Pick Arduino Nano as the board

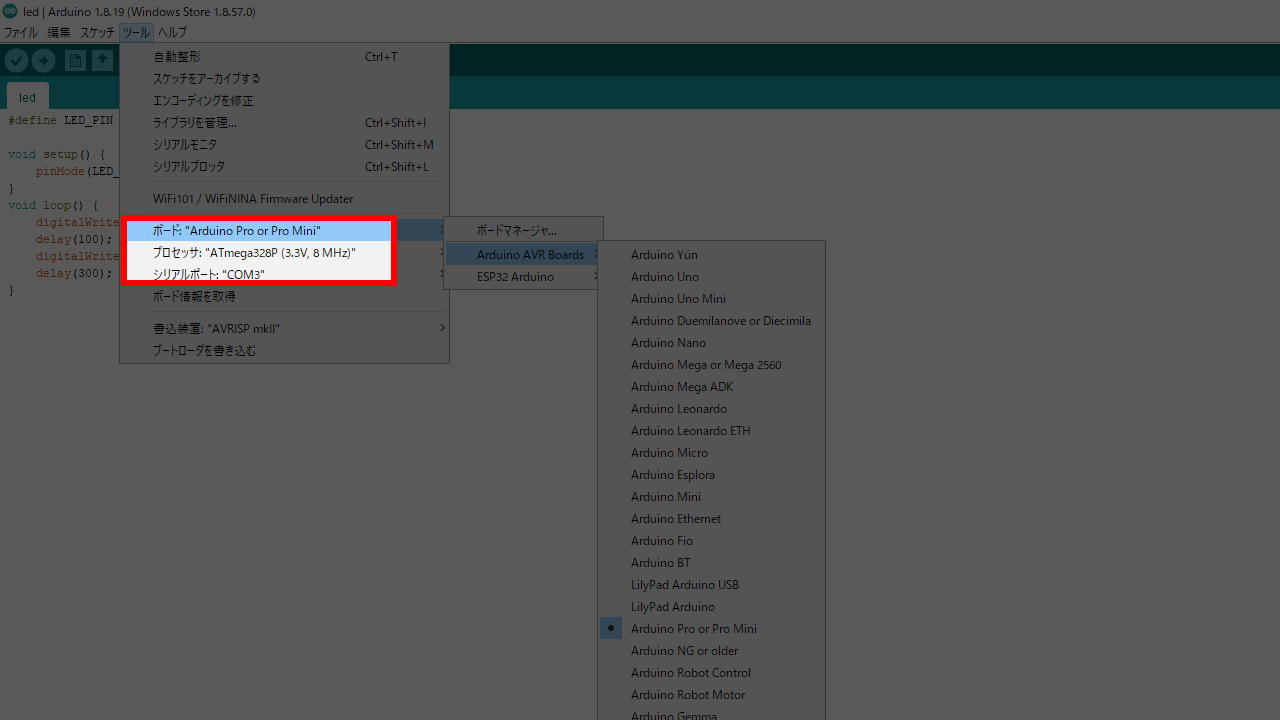coord(668,343)
